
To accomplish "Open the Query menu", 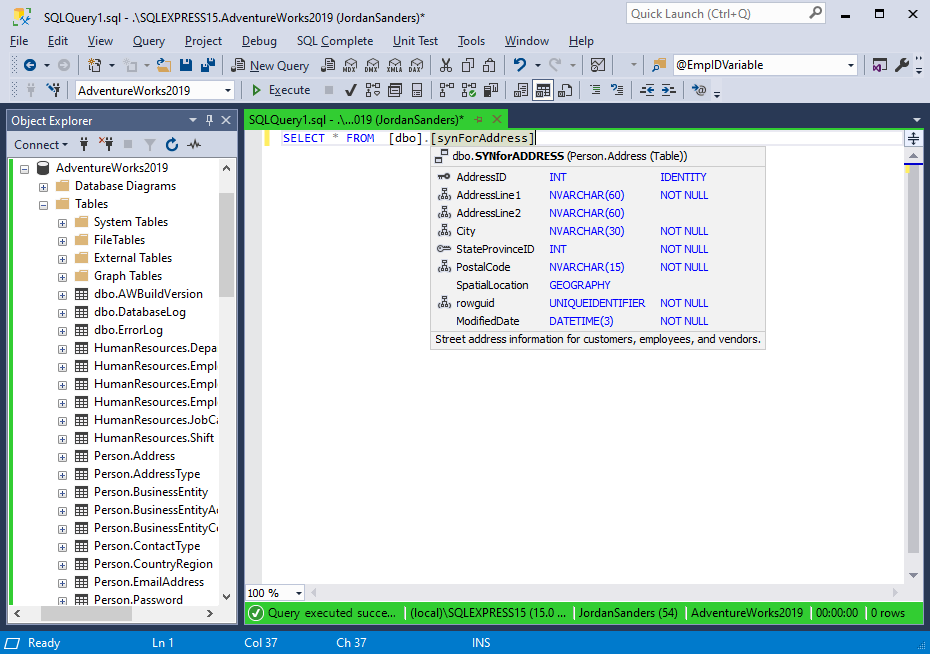I will [149, 41].
